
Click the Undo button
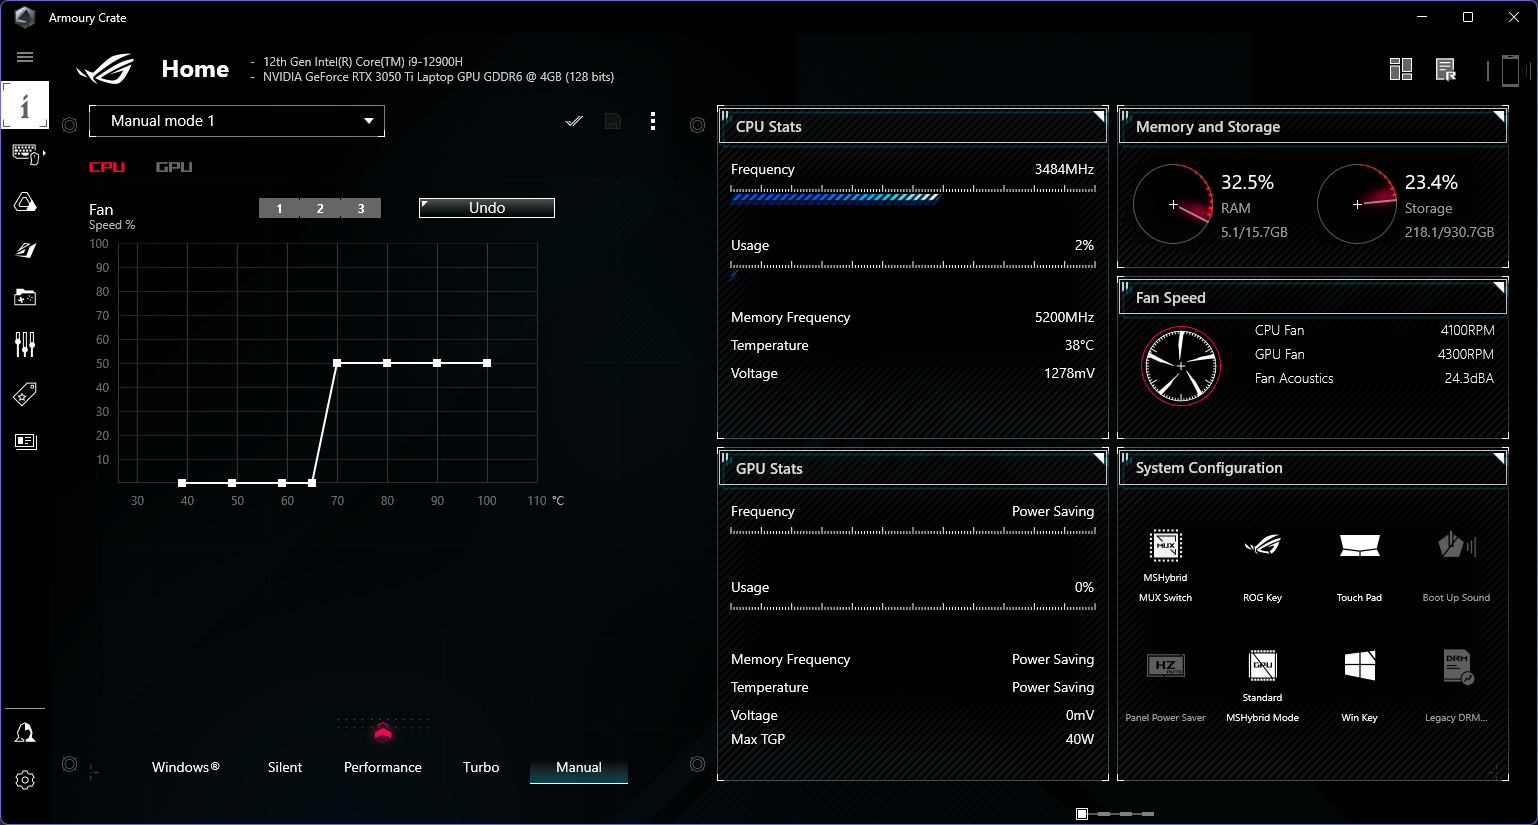coord(487,208)
